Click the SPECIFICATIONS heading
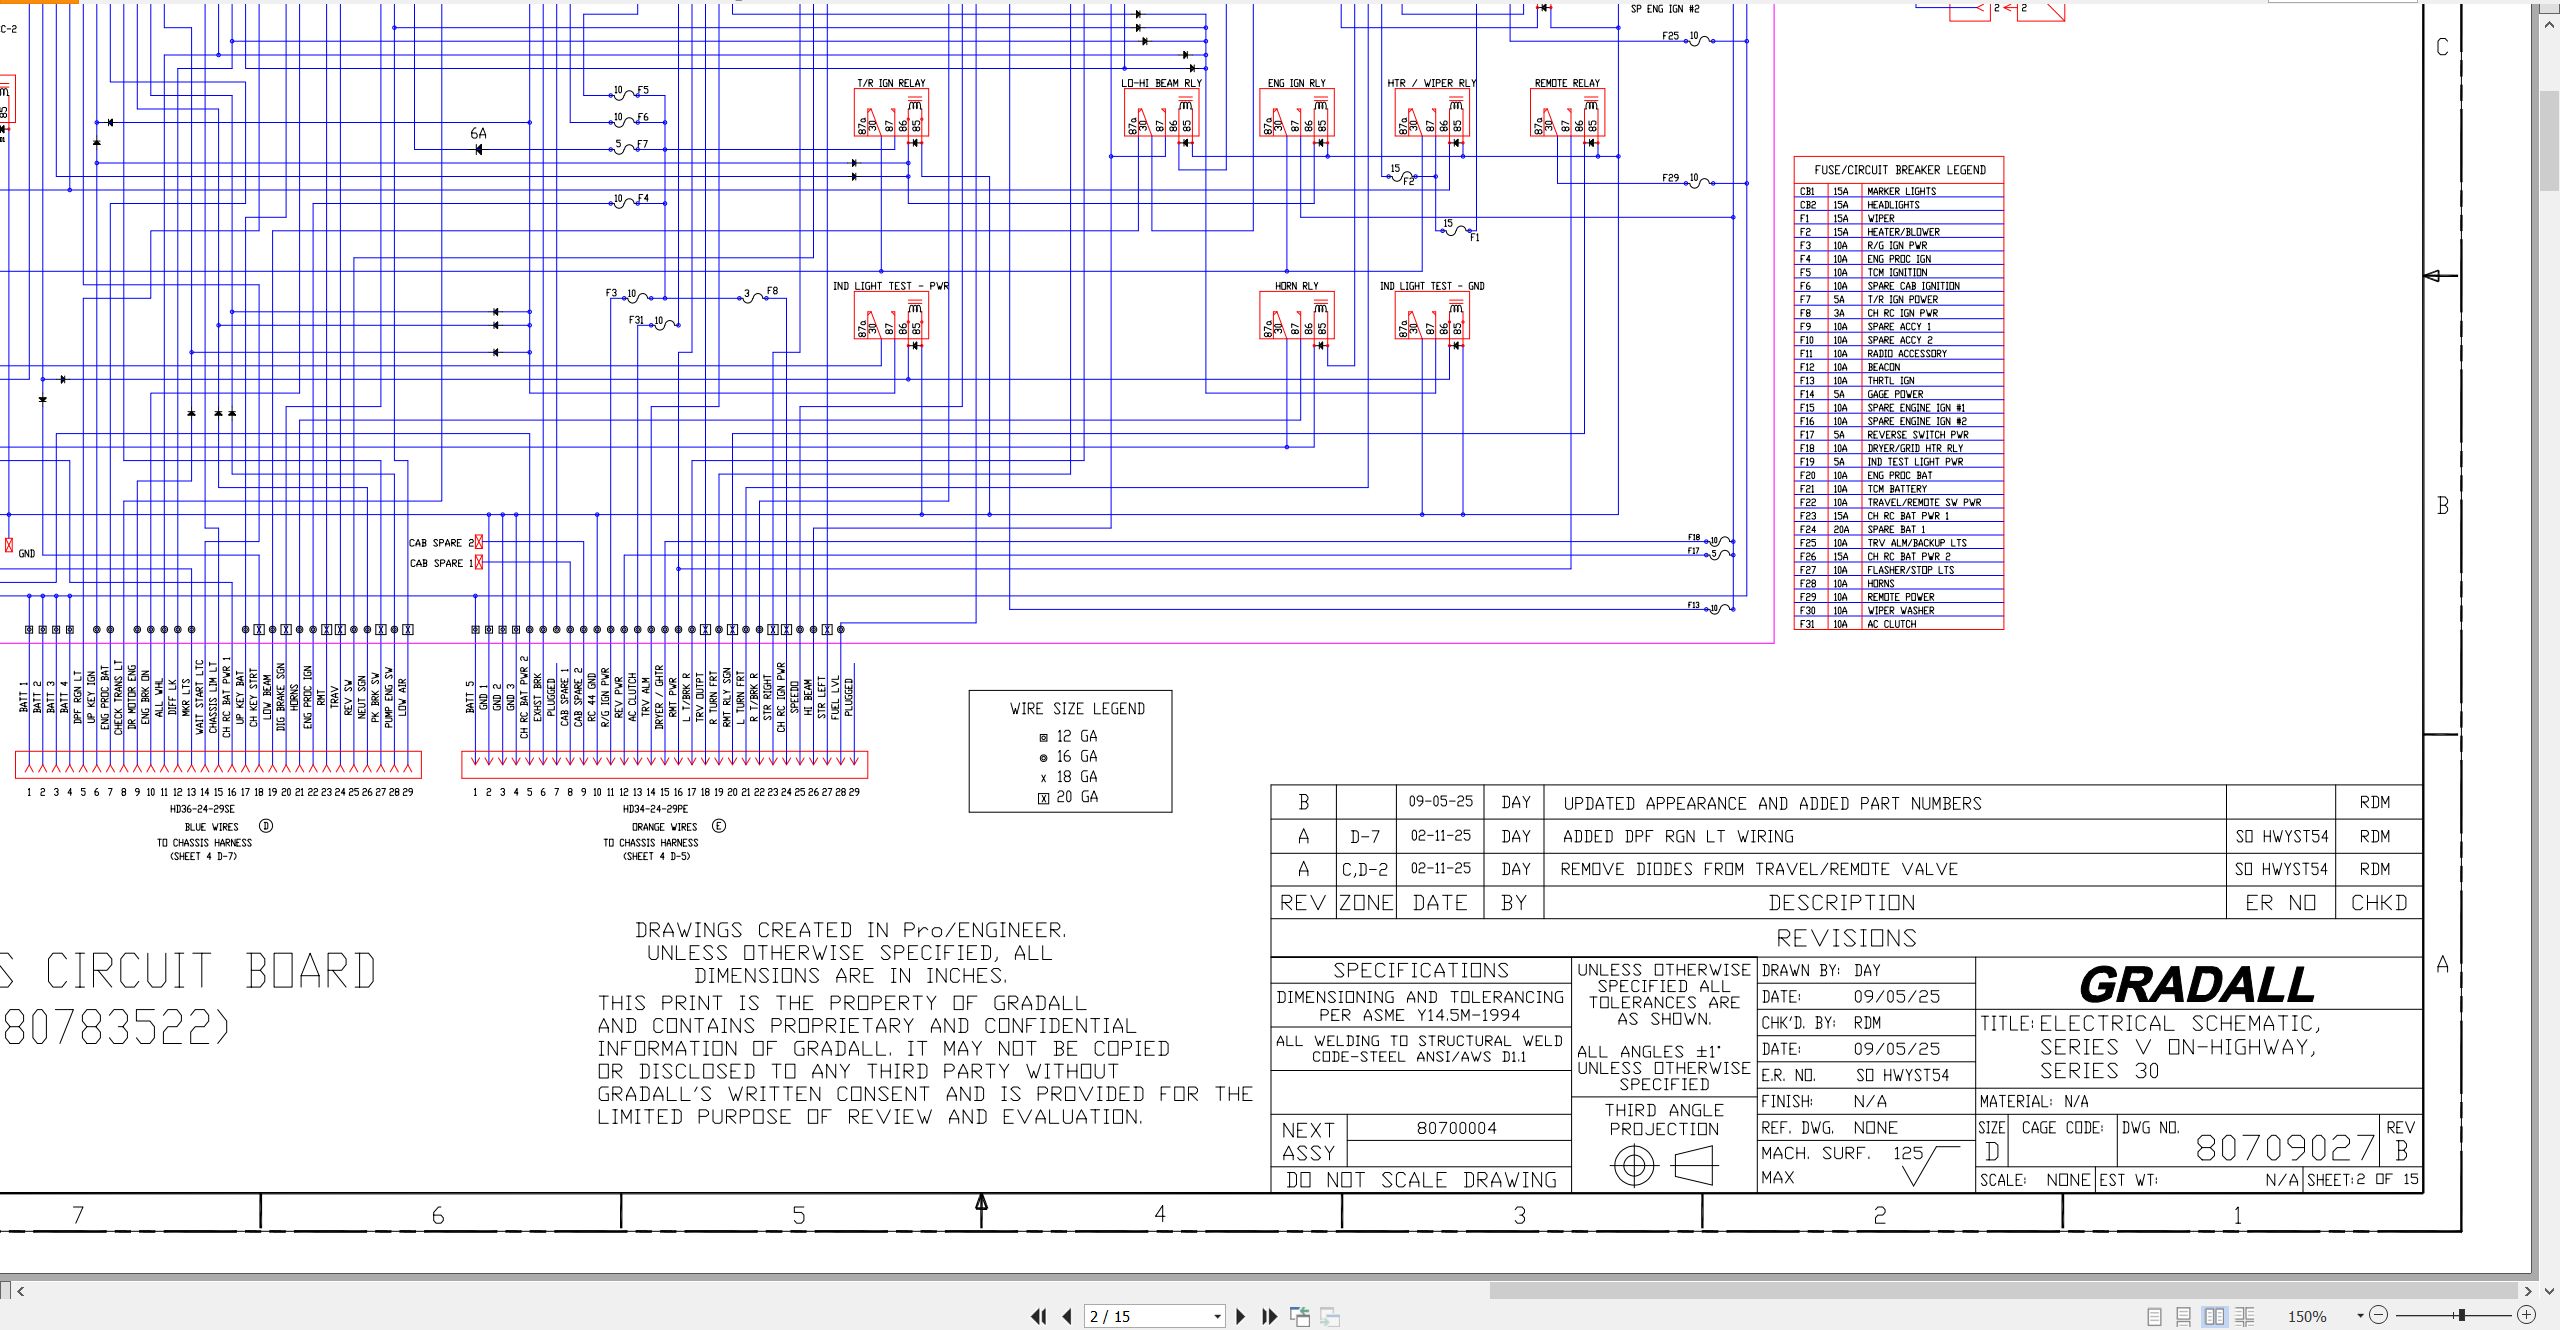The image size is (2560, 1330). [x=1420, y=970]
